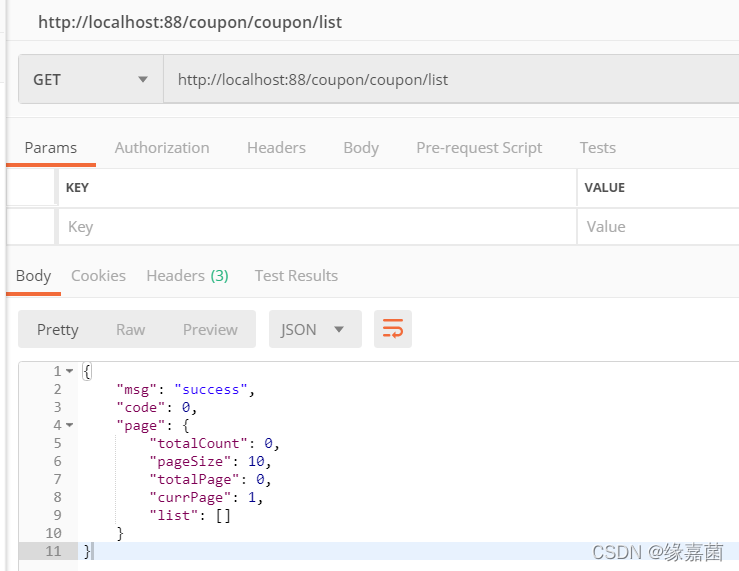Image resolution: width=739 pixels, height=571 pixels.
Task: Open the response Cookies tab
Action: point(98,276)
